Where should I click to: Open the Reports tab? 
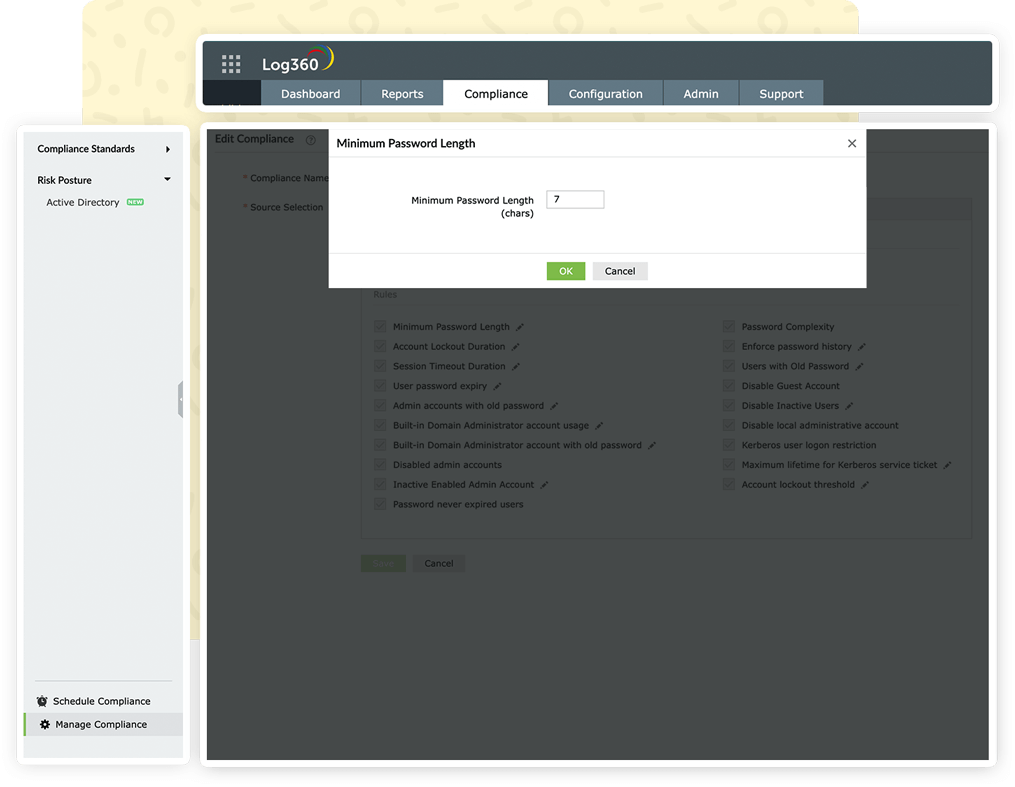tap(402, 93)
